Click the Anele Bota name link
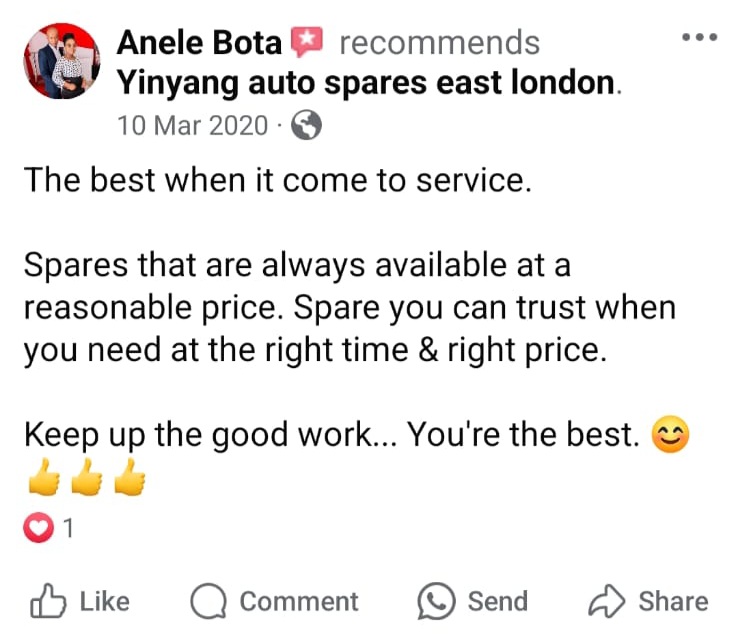Screen dimensions: 738x641 click(x=199, y=43)
